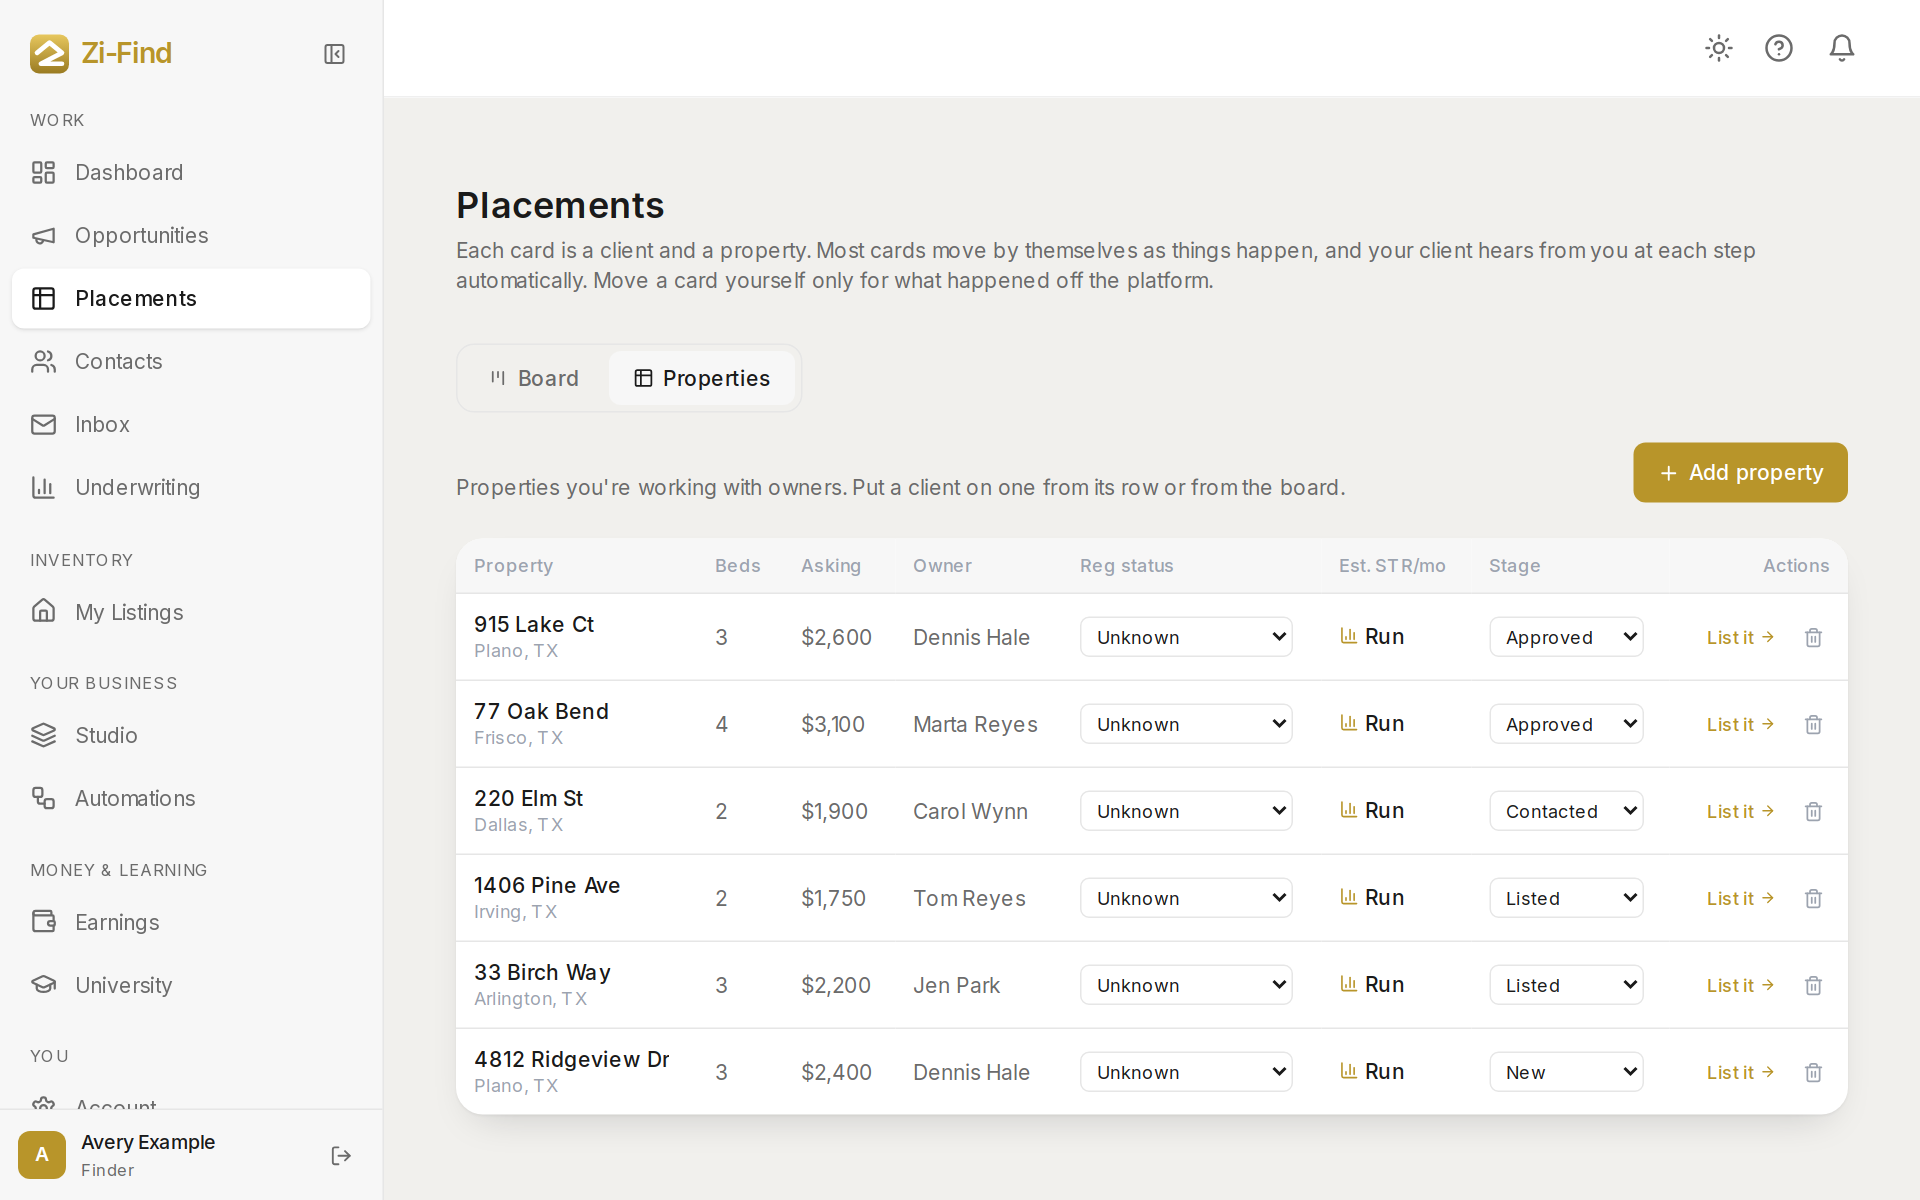Collapse the sidebar panel icon

334,54
